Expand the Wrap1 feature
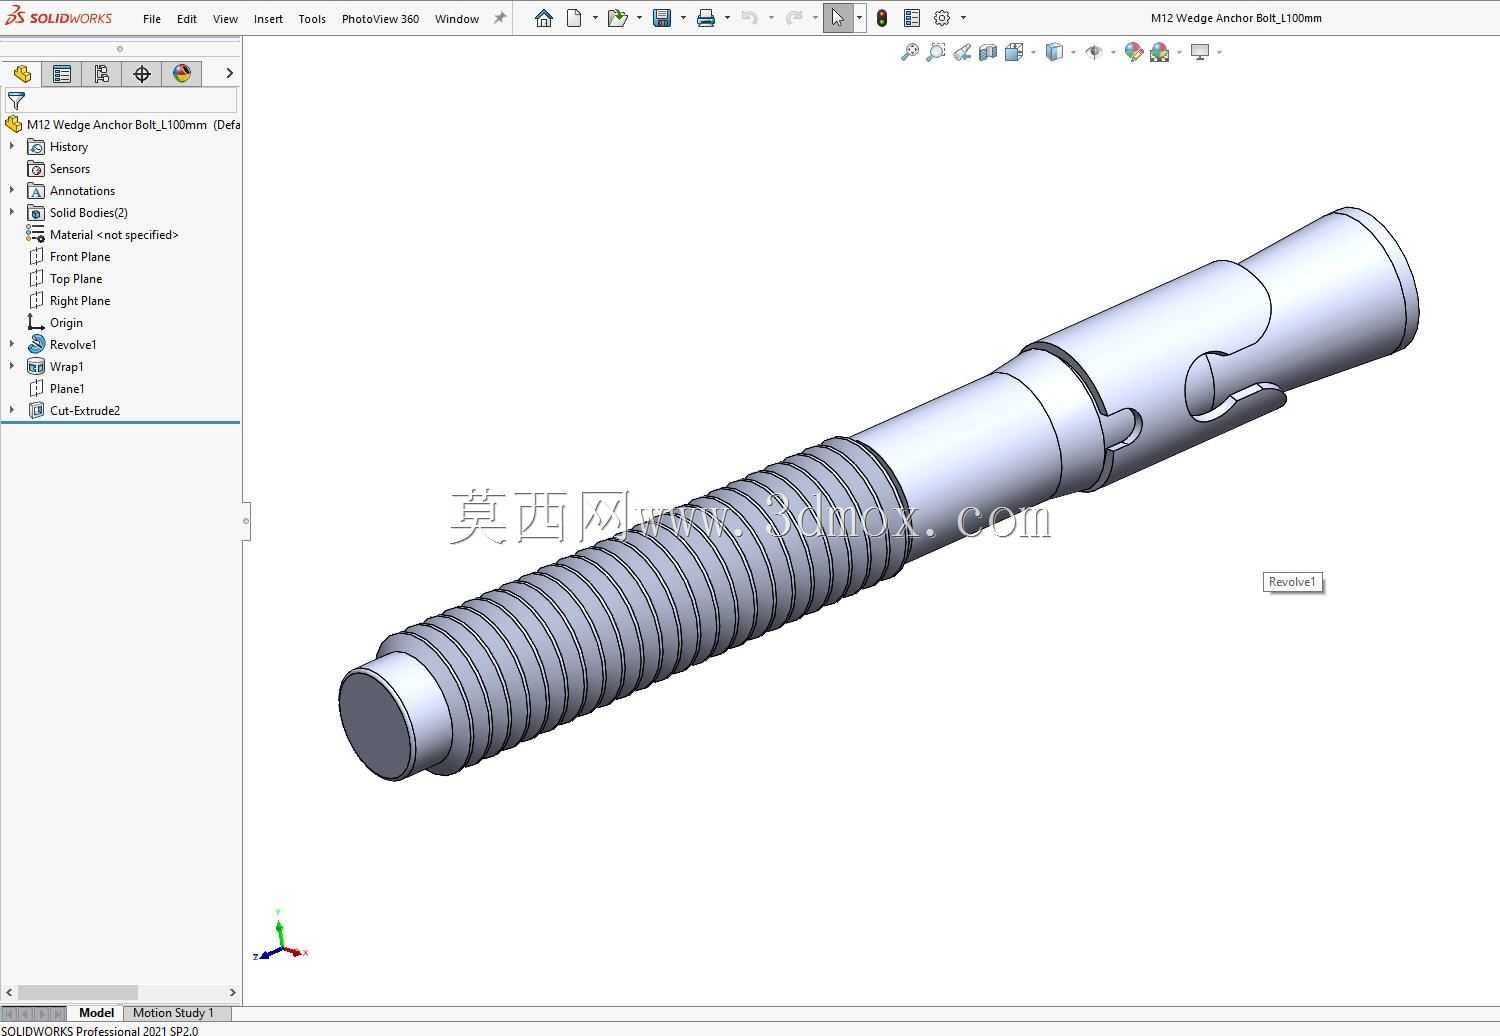The height and width of the screenshot is (1036, 1500). pyautogui.click(x=12, y=366)
